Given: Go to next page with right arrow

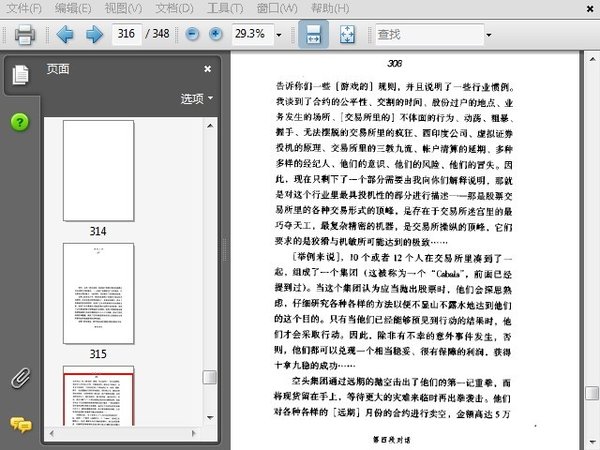Looking at the screenshot, I should click(x=95, y=34).
